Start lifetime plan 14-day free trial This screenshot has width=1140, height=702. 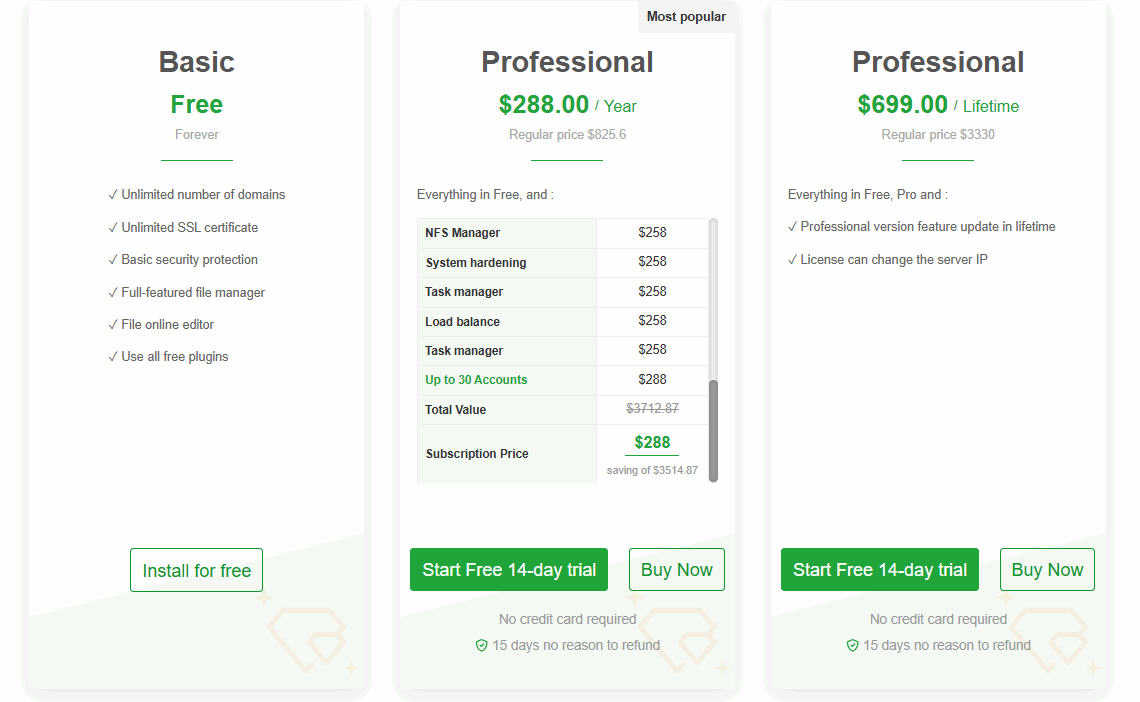880,570
